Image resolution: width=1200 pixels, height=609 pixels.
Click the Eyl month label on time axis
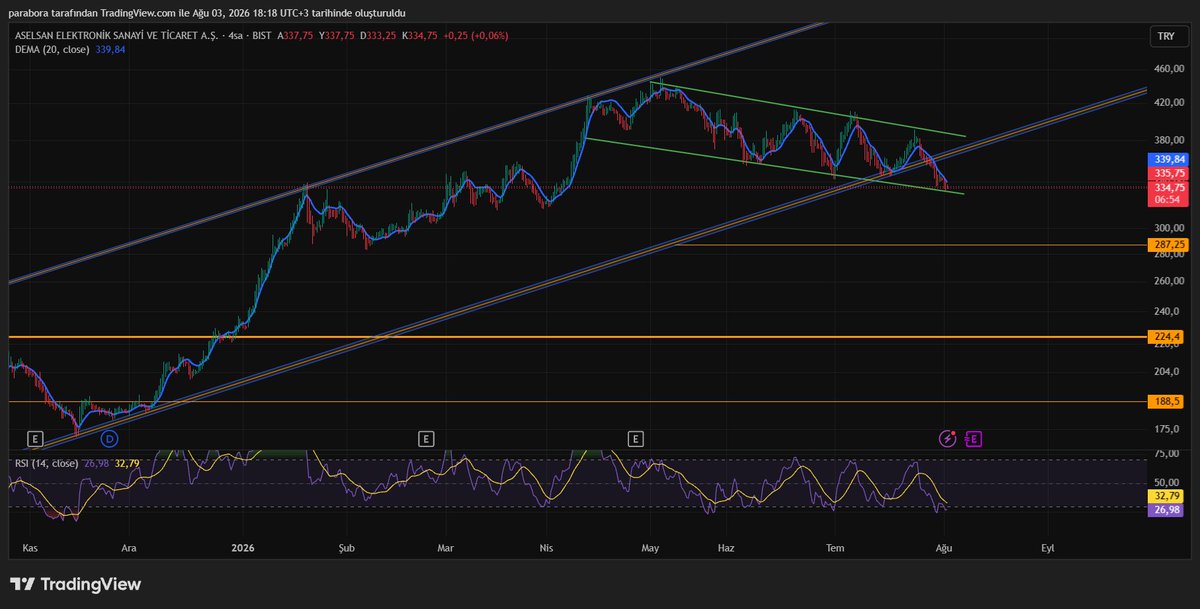click(1048, 549)
